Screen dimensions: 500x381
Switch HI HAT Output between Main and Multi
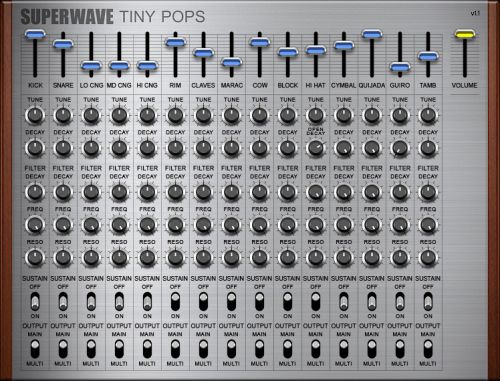(x=316, y=349)
